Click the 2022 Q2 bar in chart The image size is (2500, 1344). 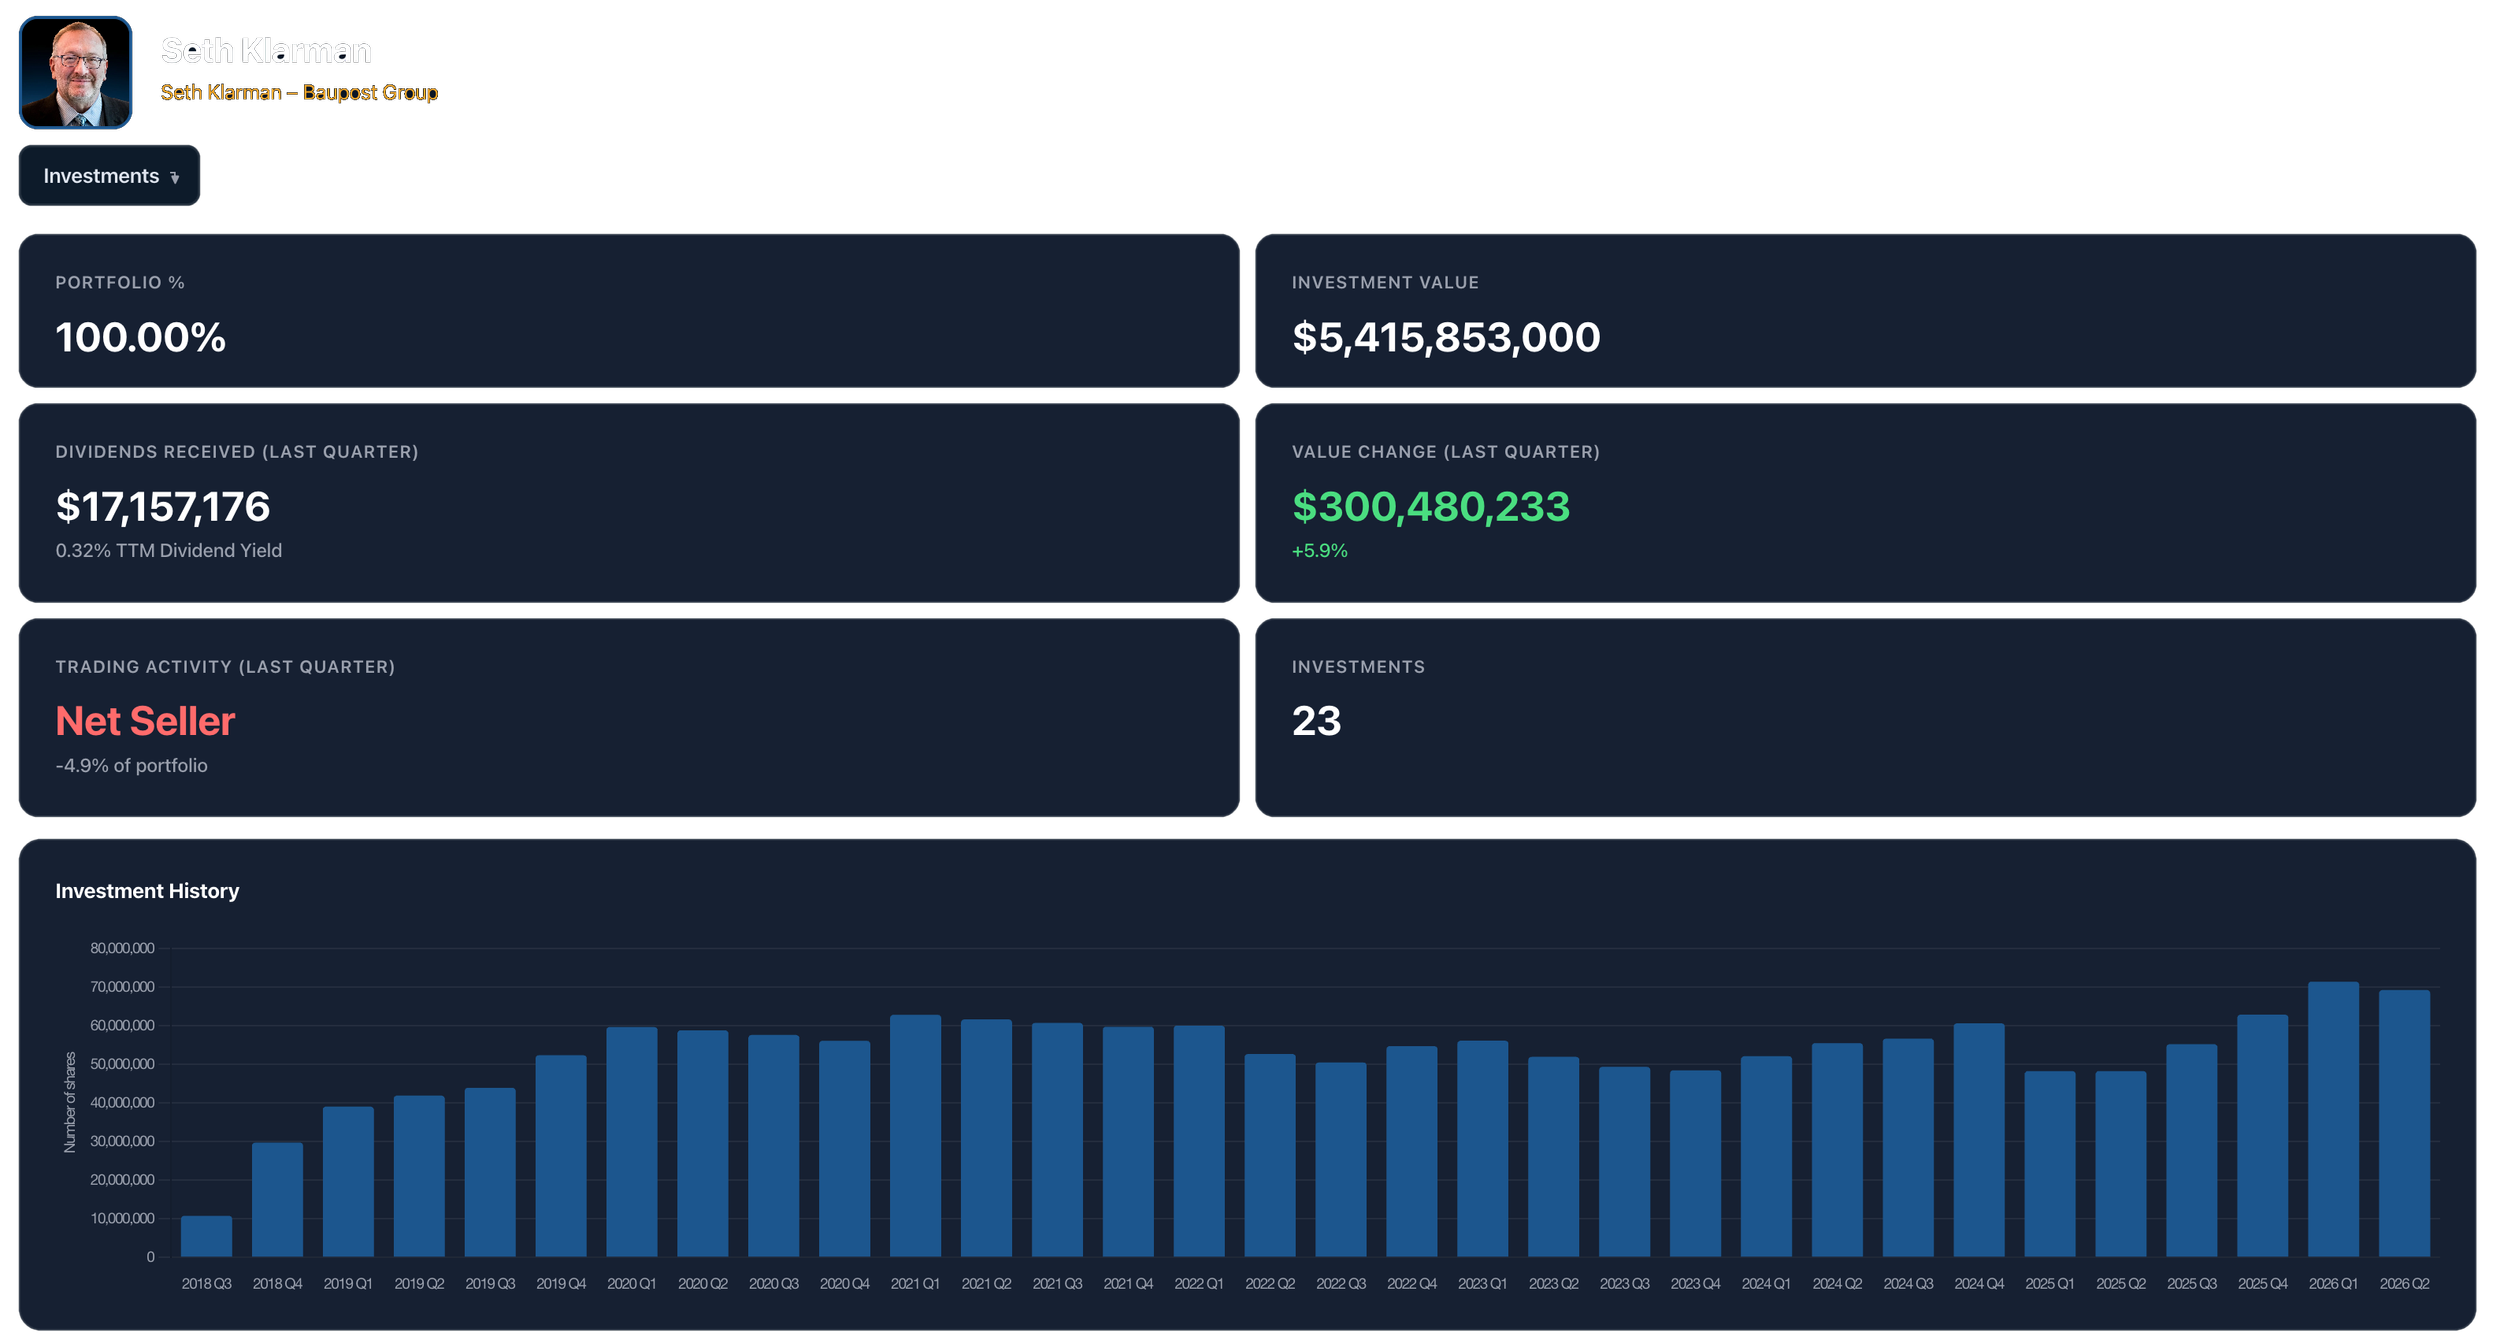click(1271, 1156)
